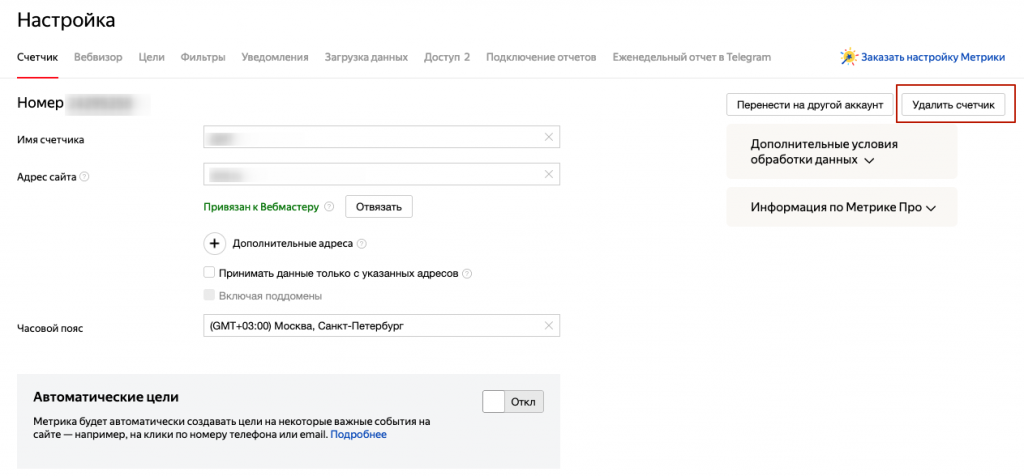
Task: Open the Часовой пояс dropdown
Action: (x=370, y=326)
